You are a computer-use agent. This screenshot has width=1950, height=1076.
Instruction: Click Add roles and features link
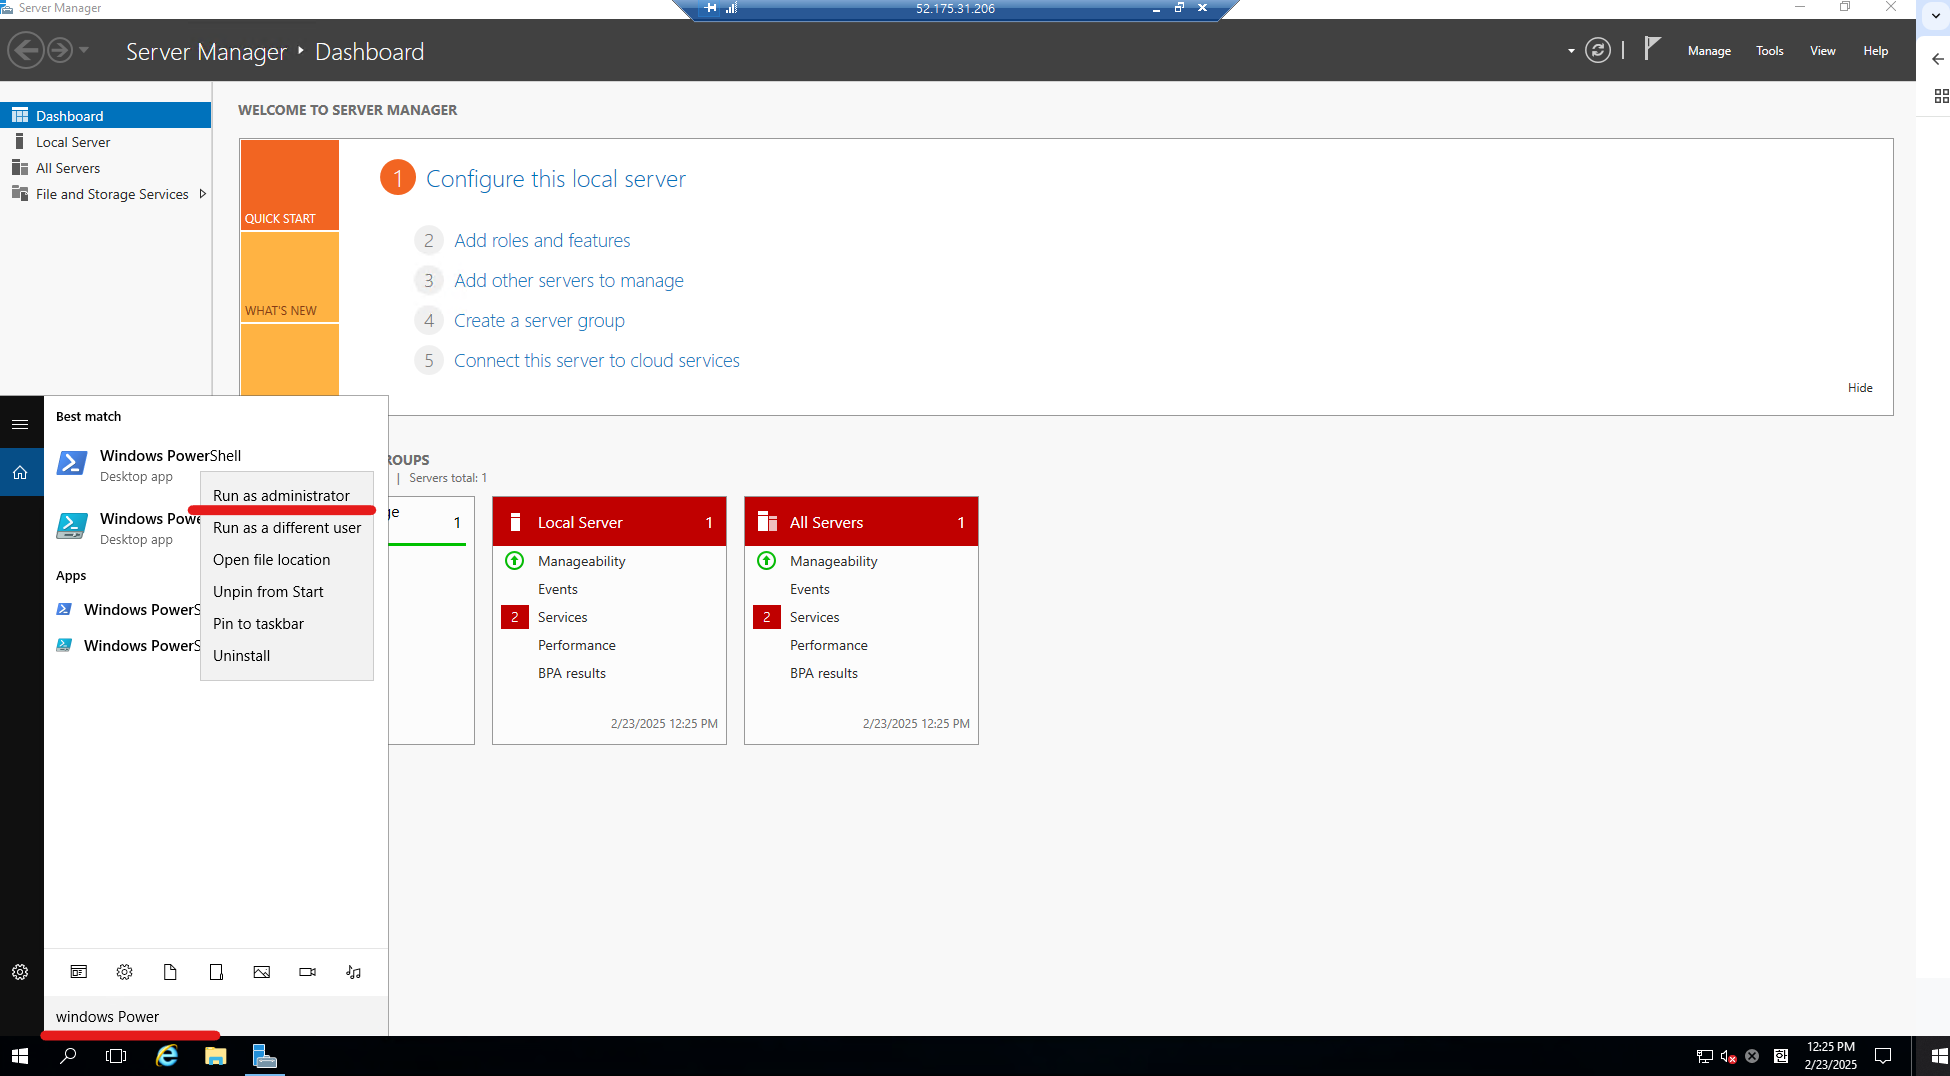[542, 241]
